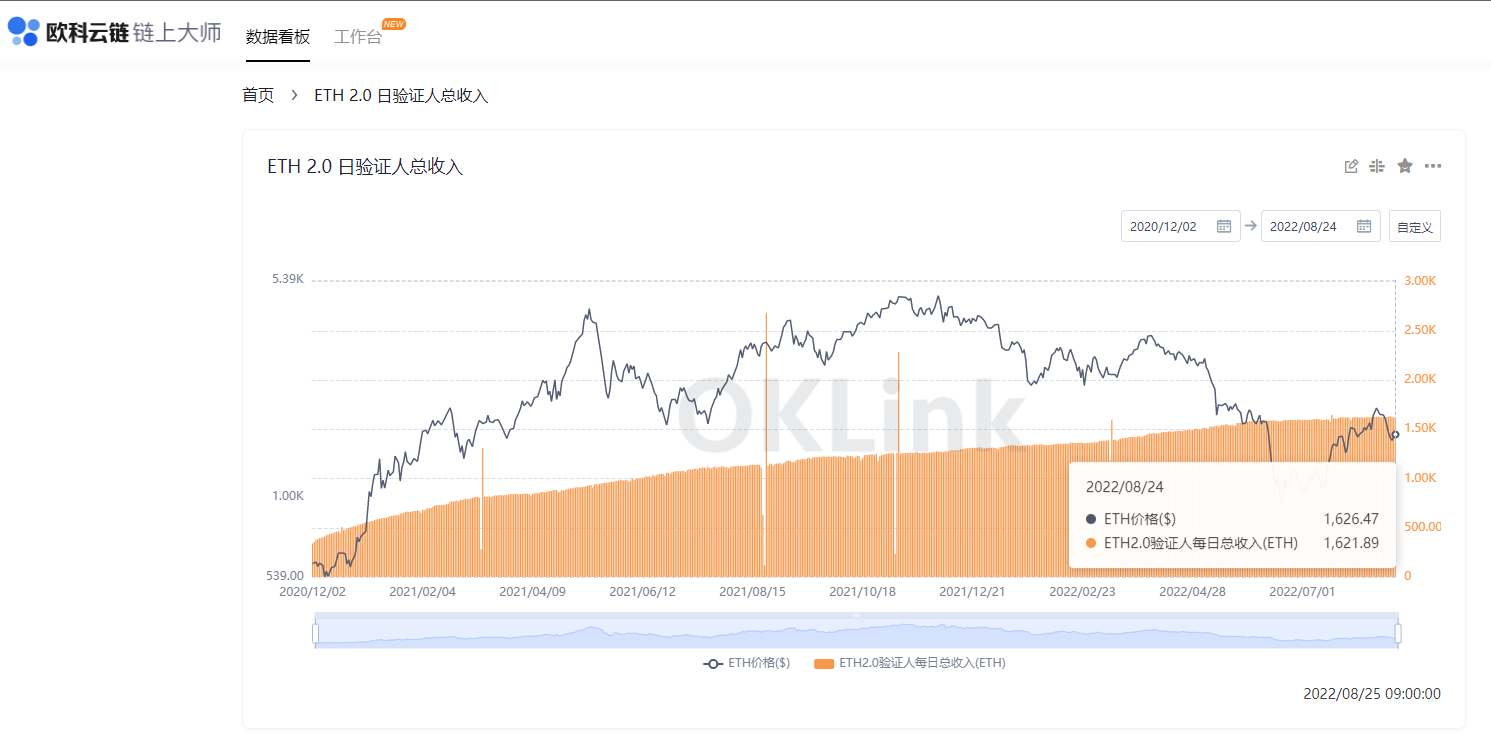Click the OKLink blue logo icon
Viewport: 1491px width, 748px height.
click(23, 32)
